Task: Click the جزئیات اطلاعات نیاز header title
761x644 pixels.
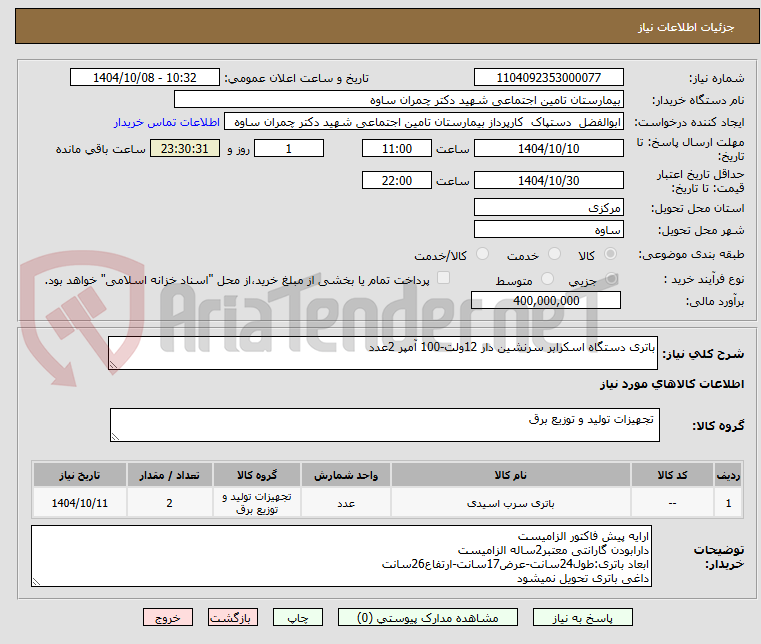Action: tap(686, 27)
